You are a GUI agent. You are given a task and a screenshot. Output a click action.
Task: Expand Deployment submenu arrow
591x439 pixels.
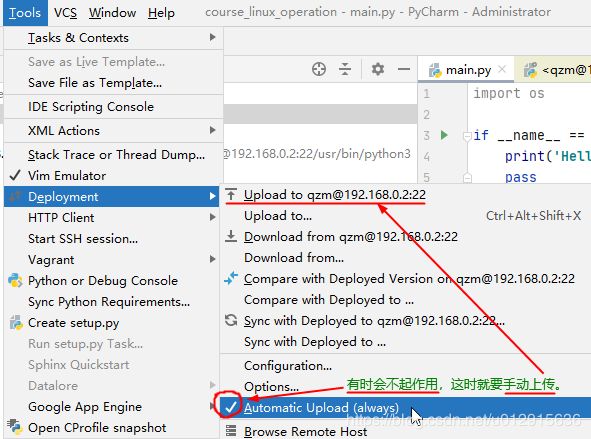coord(213,196)
